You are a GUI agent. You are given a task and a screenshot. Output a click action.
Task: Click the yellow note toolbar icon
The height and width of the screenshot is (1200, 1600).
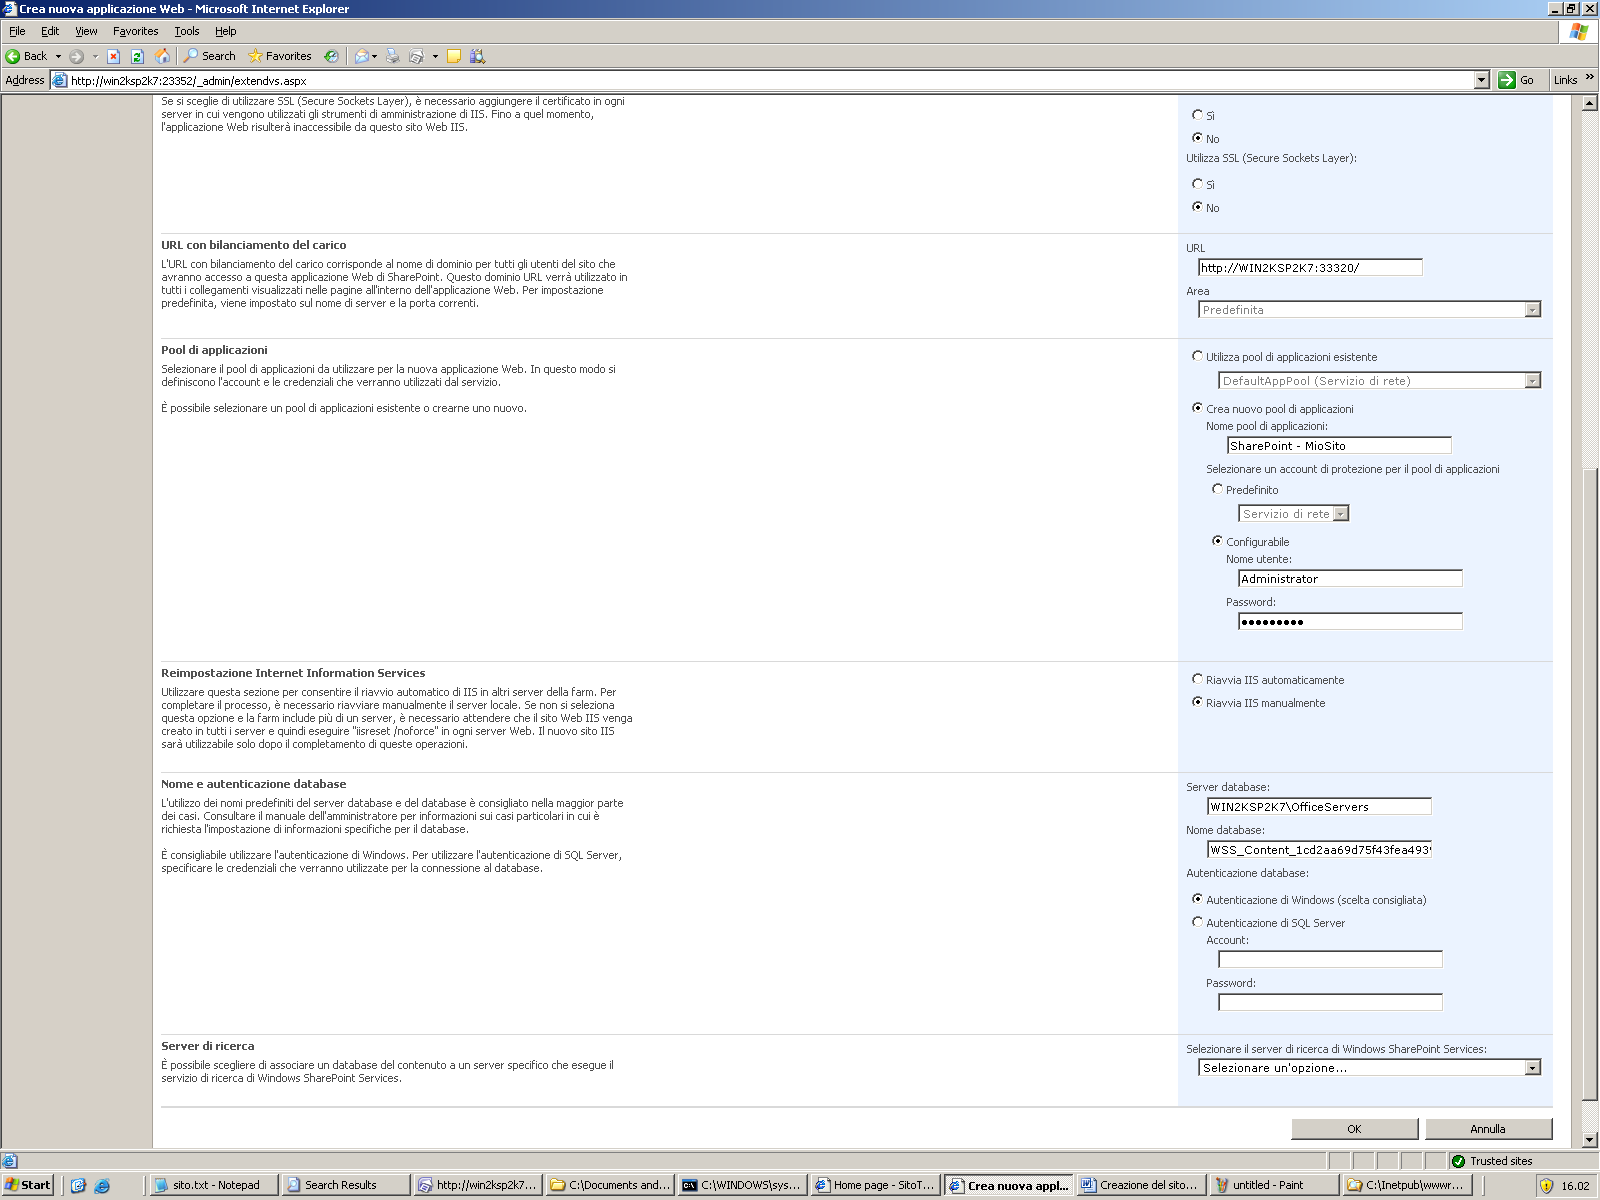point(454,56)
